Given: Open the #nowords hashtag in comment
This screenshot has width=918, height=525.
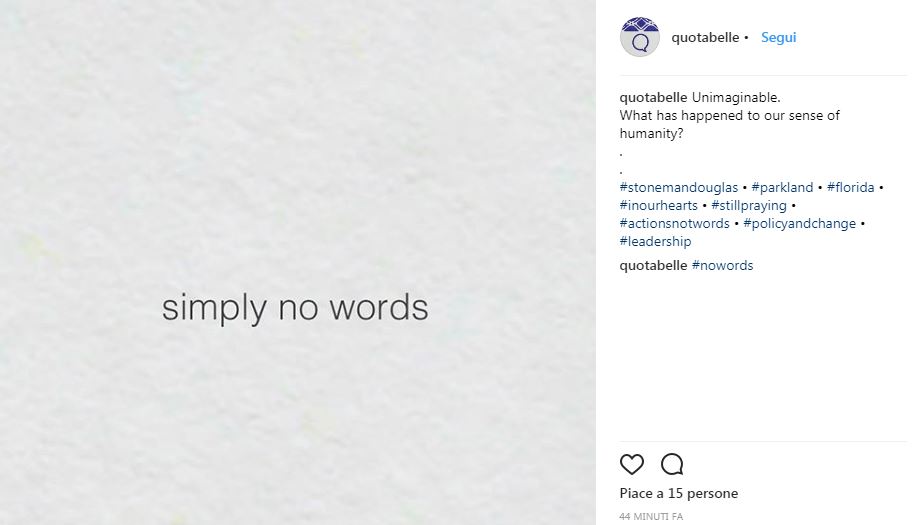Looking at the screenshot, I should coord(722,266).
